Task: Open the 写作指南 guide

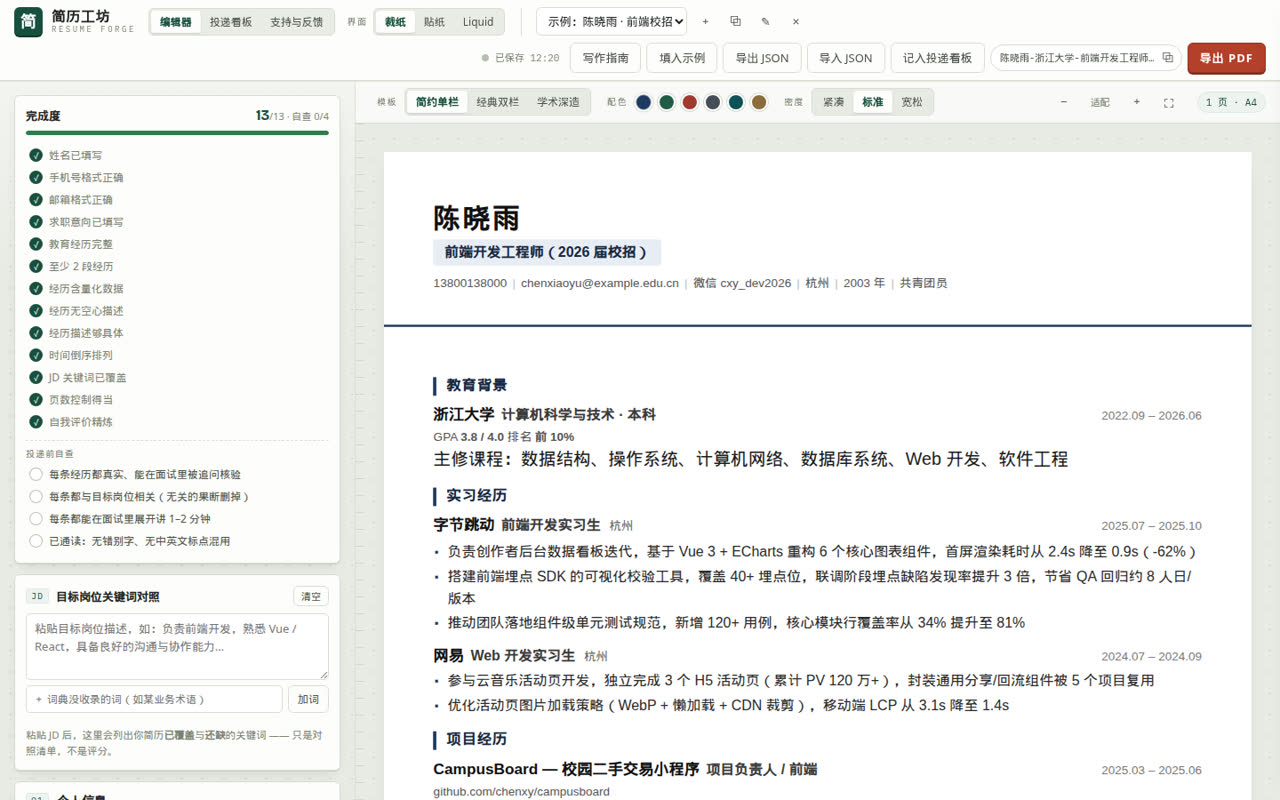Action: (x=605, y=58)
